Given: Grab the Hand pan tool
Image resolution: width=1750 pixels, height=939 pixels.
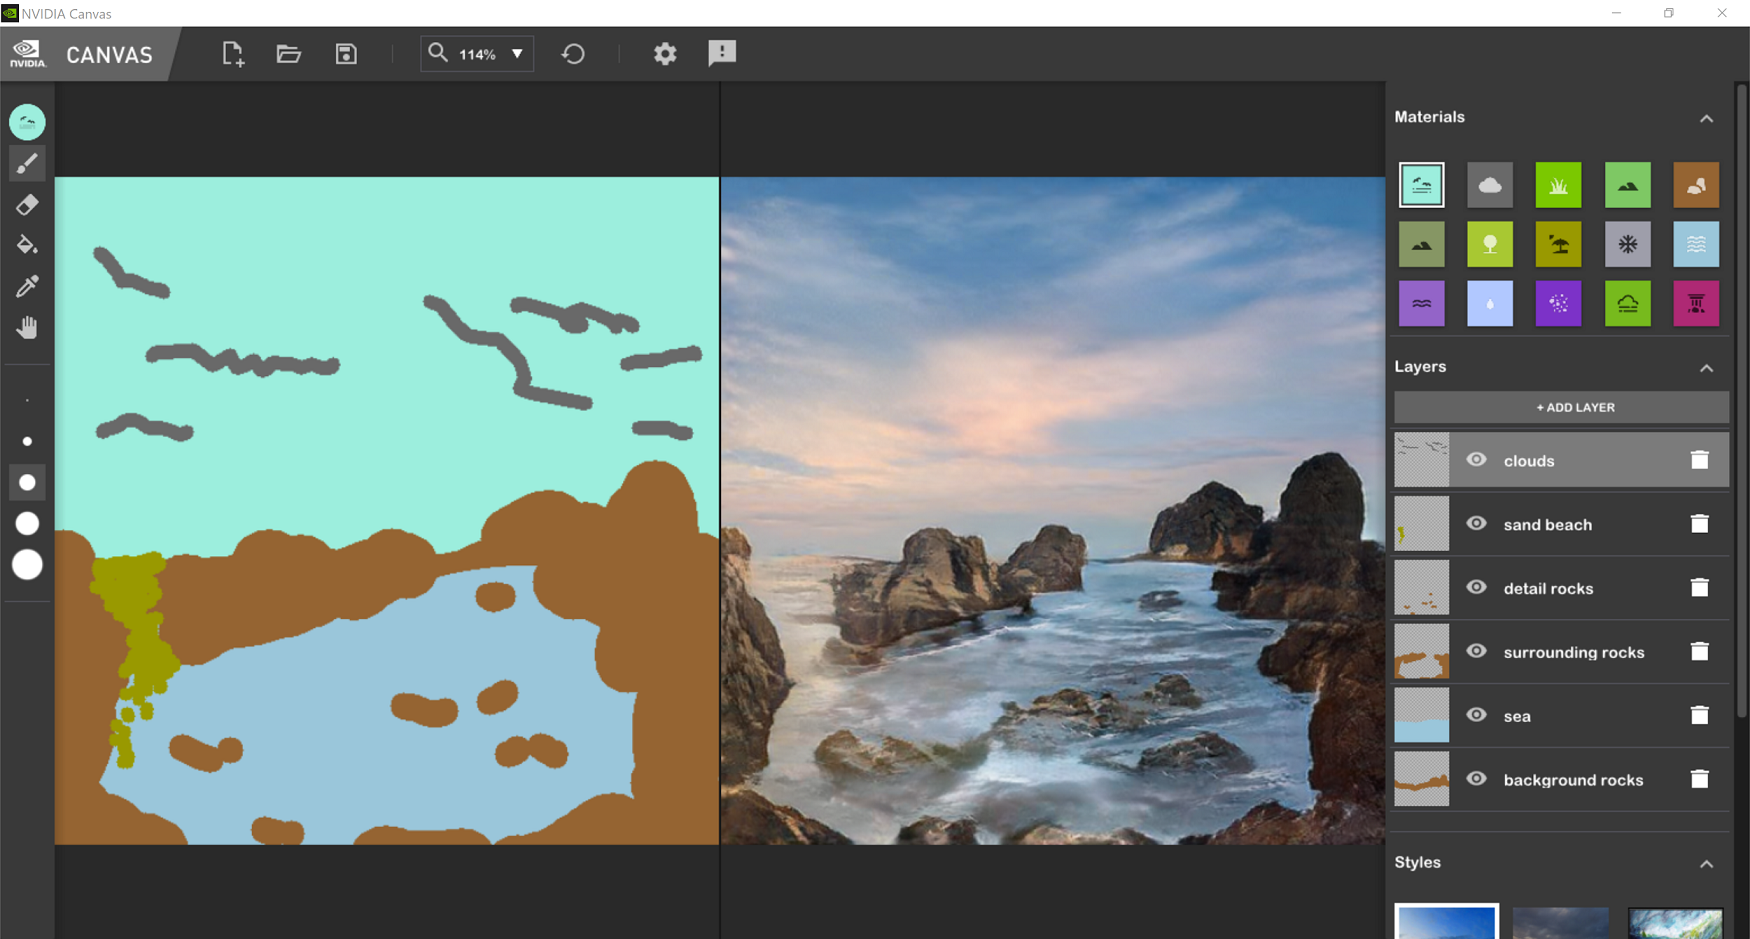Looking at the screenshot, I should click(27, 326).
